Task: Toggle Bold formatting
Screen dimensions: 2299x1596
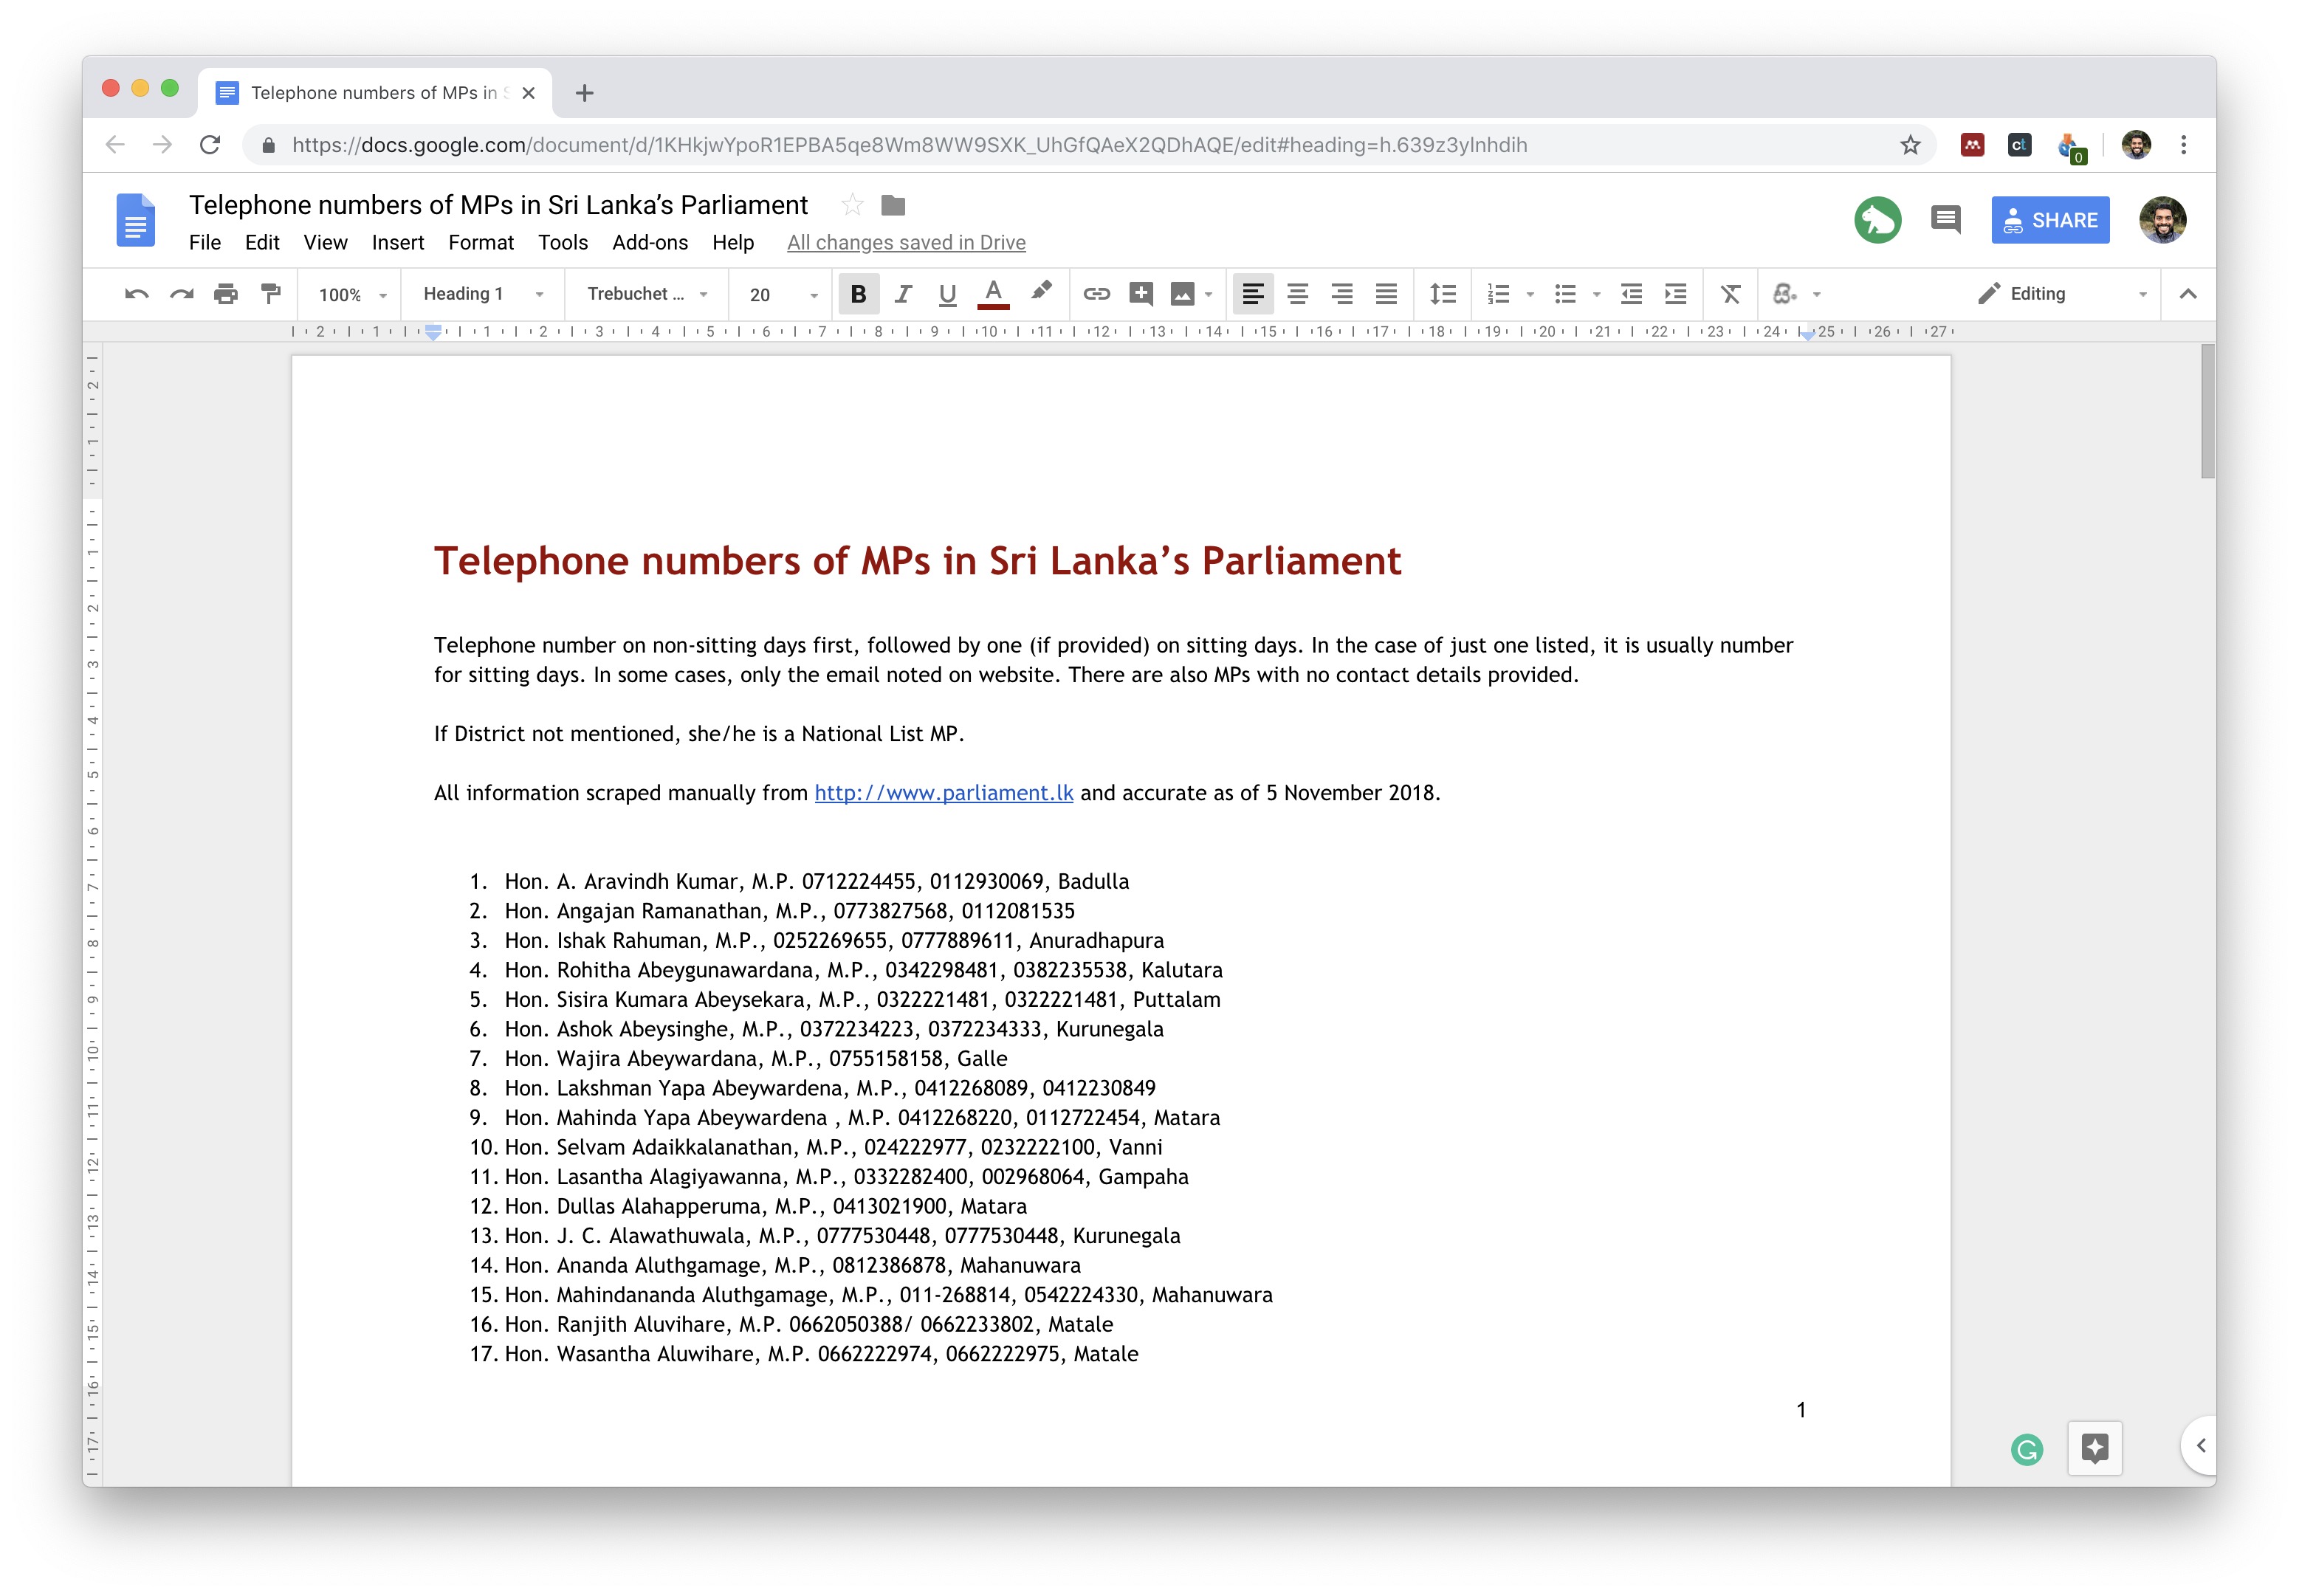Action: (x=858, y=294)
